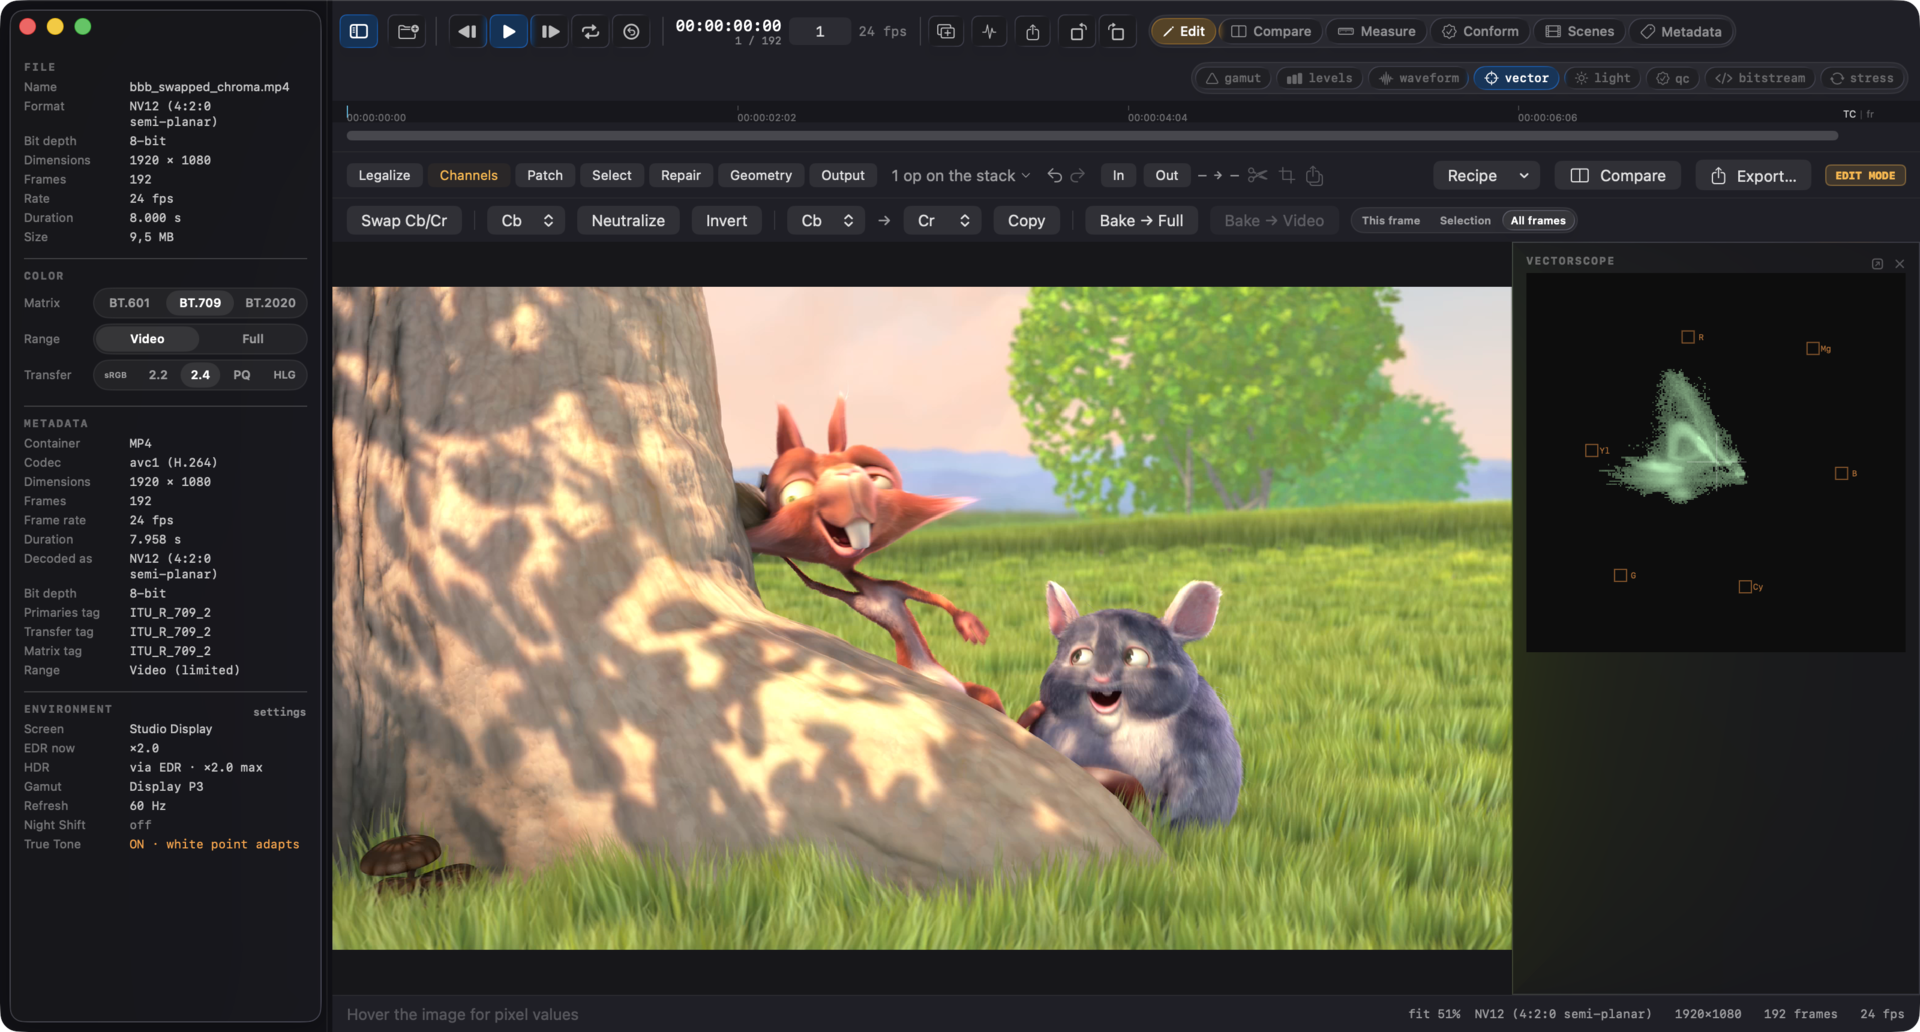Image resolution: width=1920 pixels, height=1032 pixels.
Task: Click the add-frame plus icon in toolbar
Action: coord(946,31)
